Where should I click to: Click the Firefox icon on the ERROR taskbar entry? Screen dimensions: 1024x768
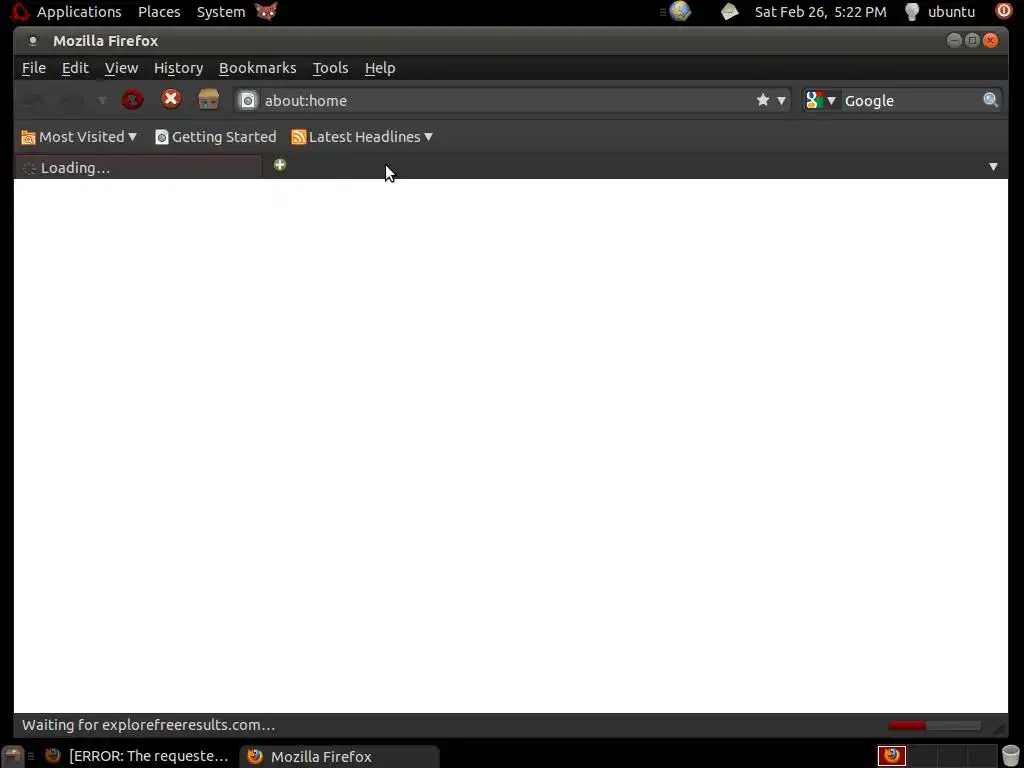point(53,756)
